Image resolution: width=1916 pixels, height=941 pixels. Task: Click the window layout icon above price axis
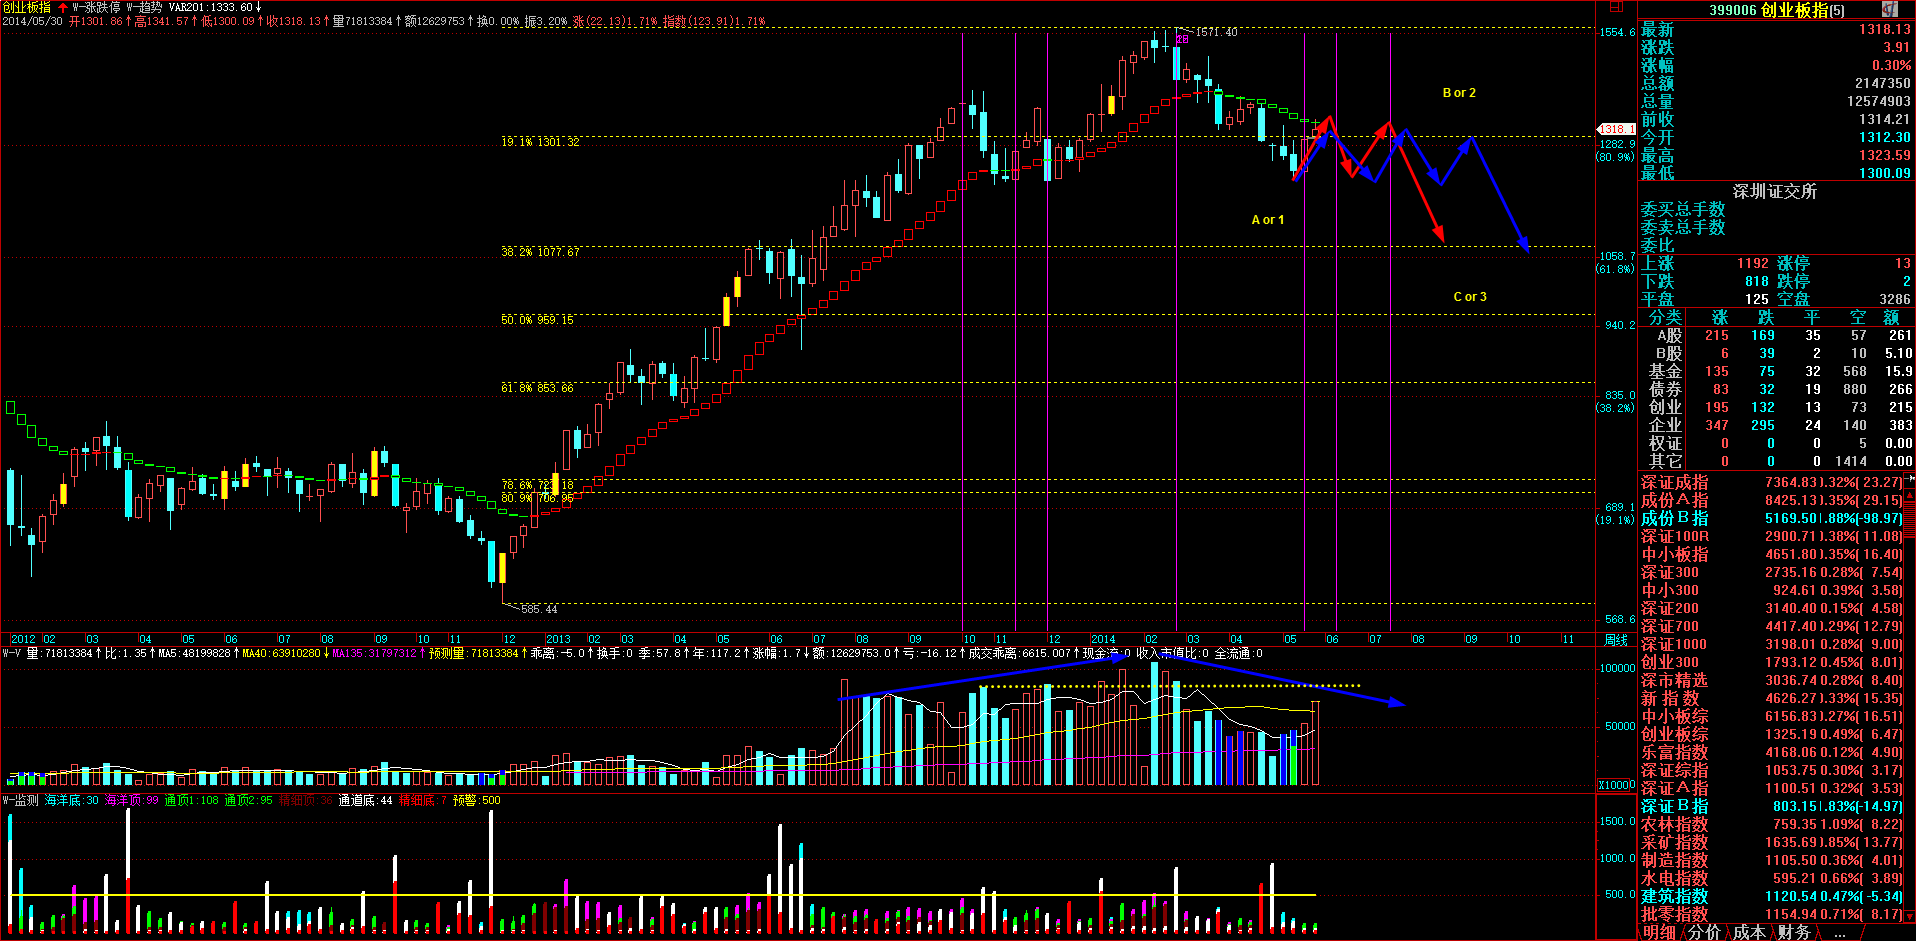[x=1615, y=7]
